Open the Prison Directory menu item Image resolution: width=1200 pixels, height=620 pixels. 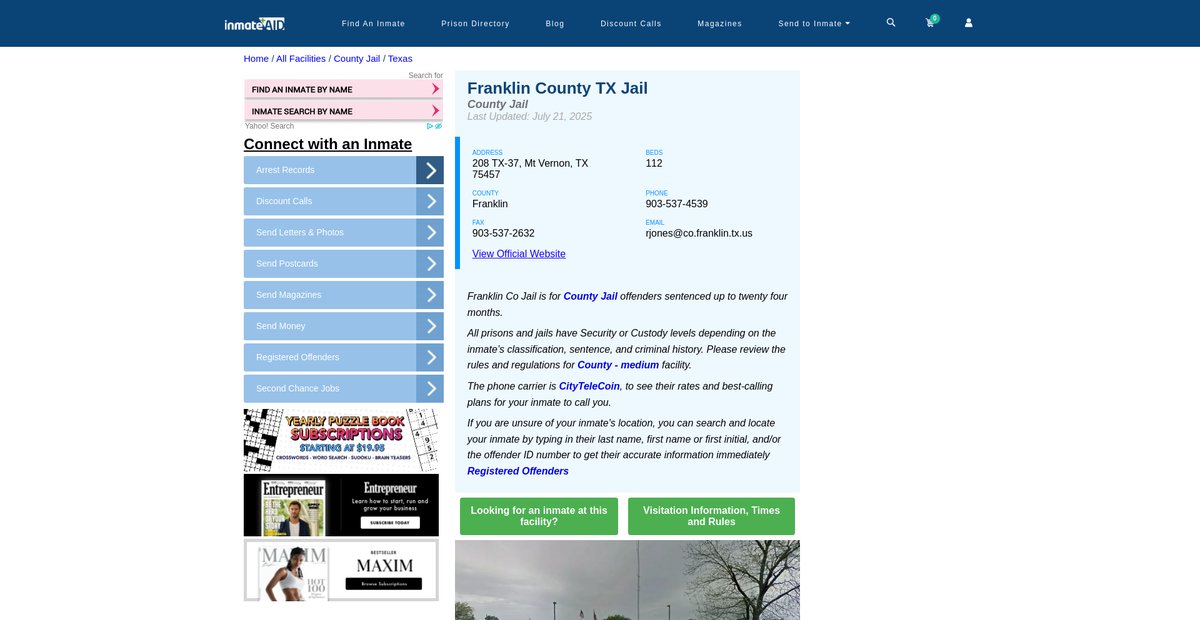click(475, 23)
